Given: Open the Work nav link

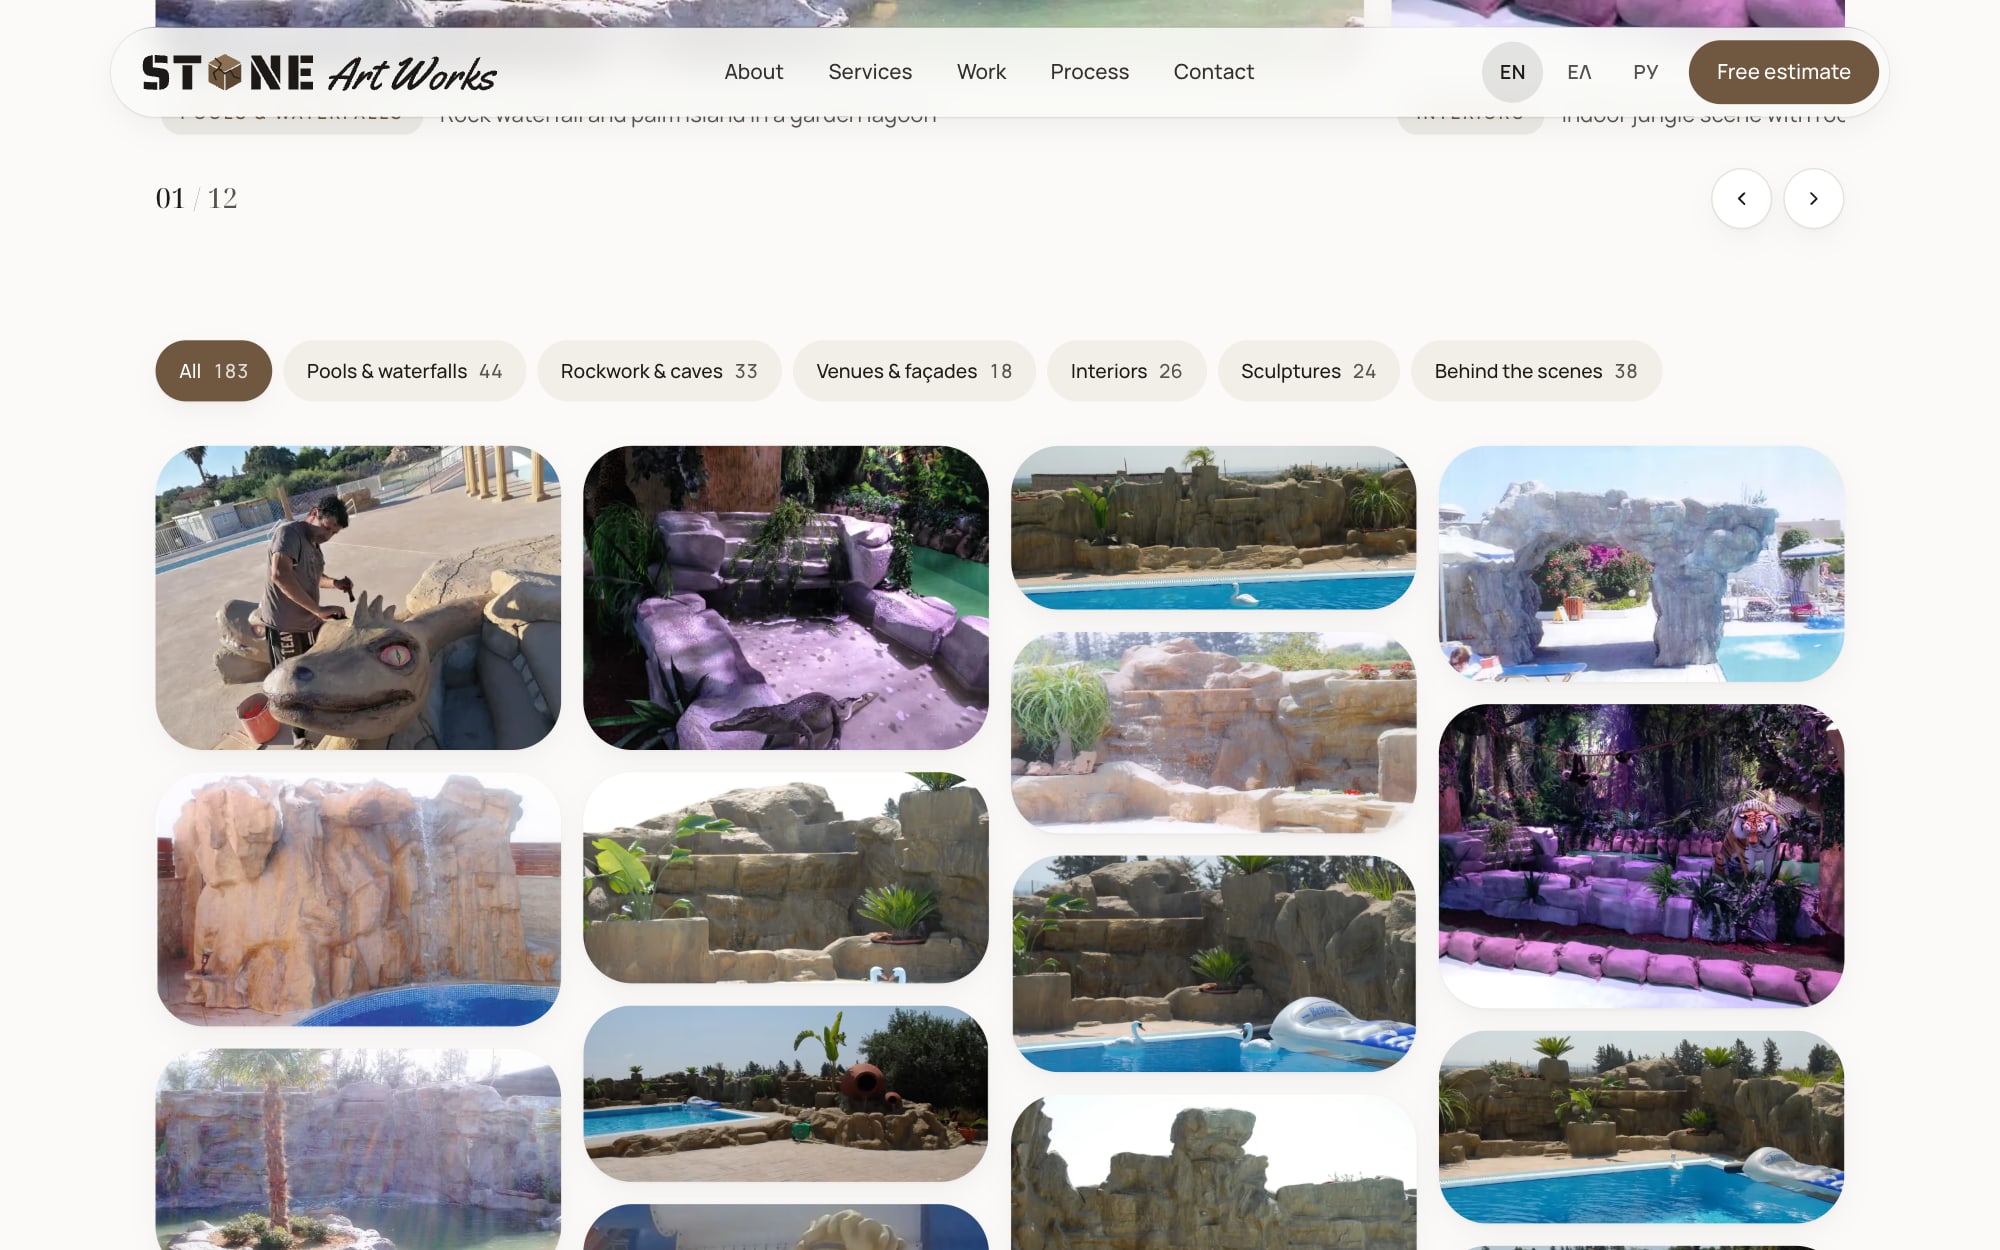Looking at the screenshot, I should coord(981,72).
